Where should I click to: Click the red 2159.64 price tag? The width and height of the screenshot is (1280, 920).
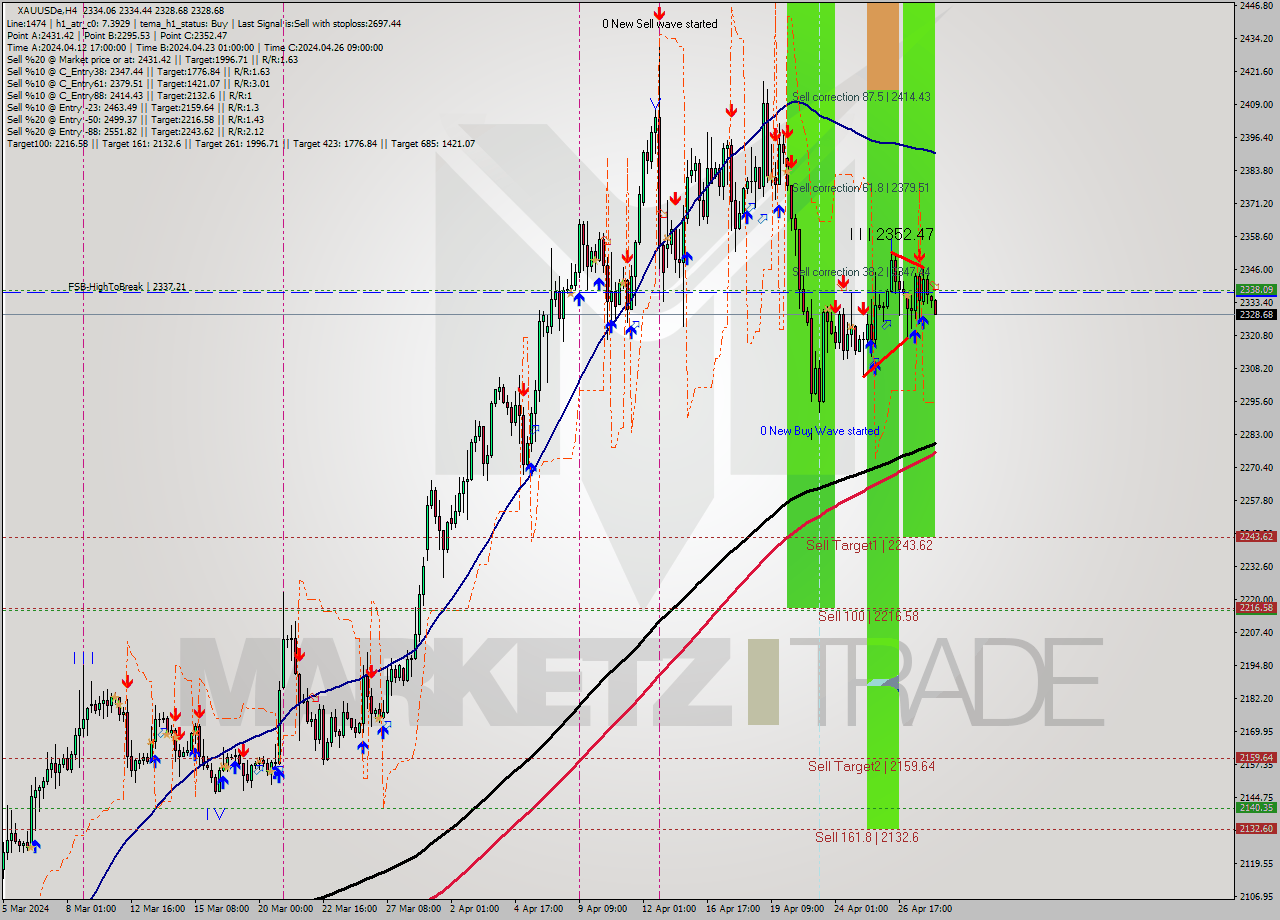pos(1256,758)
